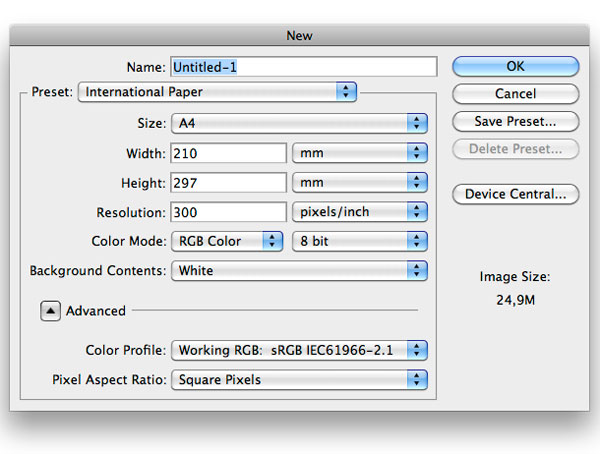Click the OK button
600x454 pixels.
515,66
